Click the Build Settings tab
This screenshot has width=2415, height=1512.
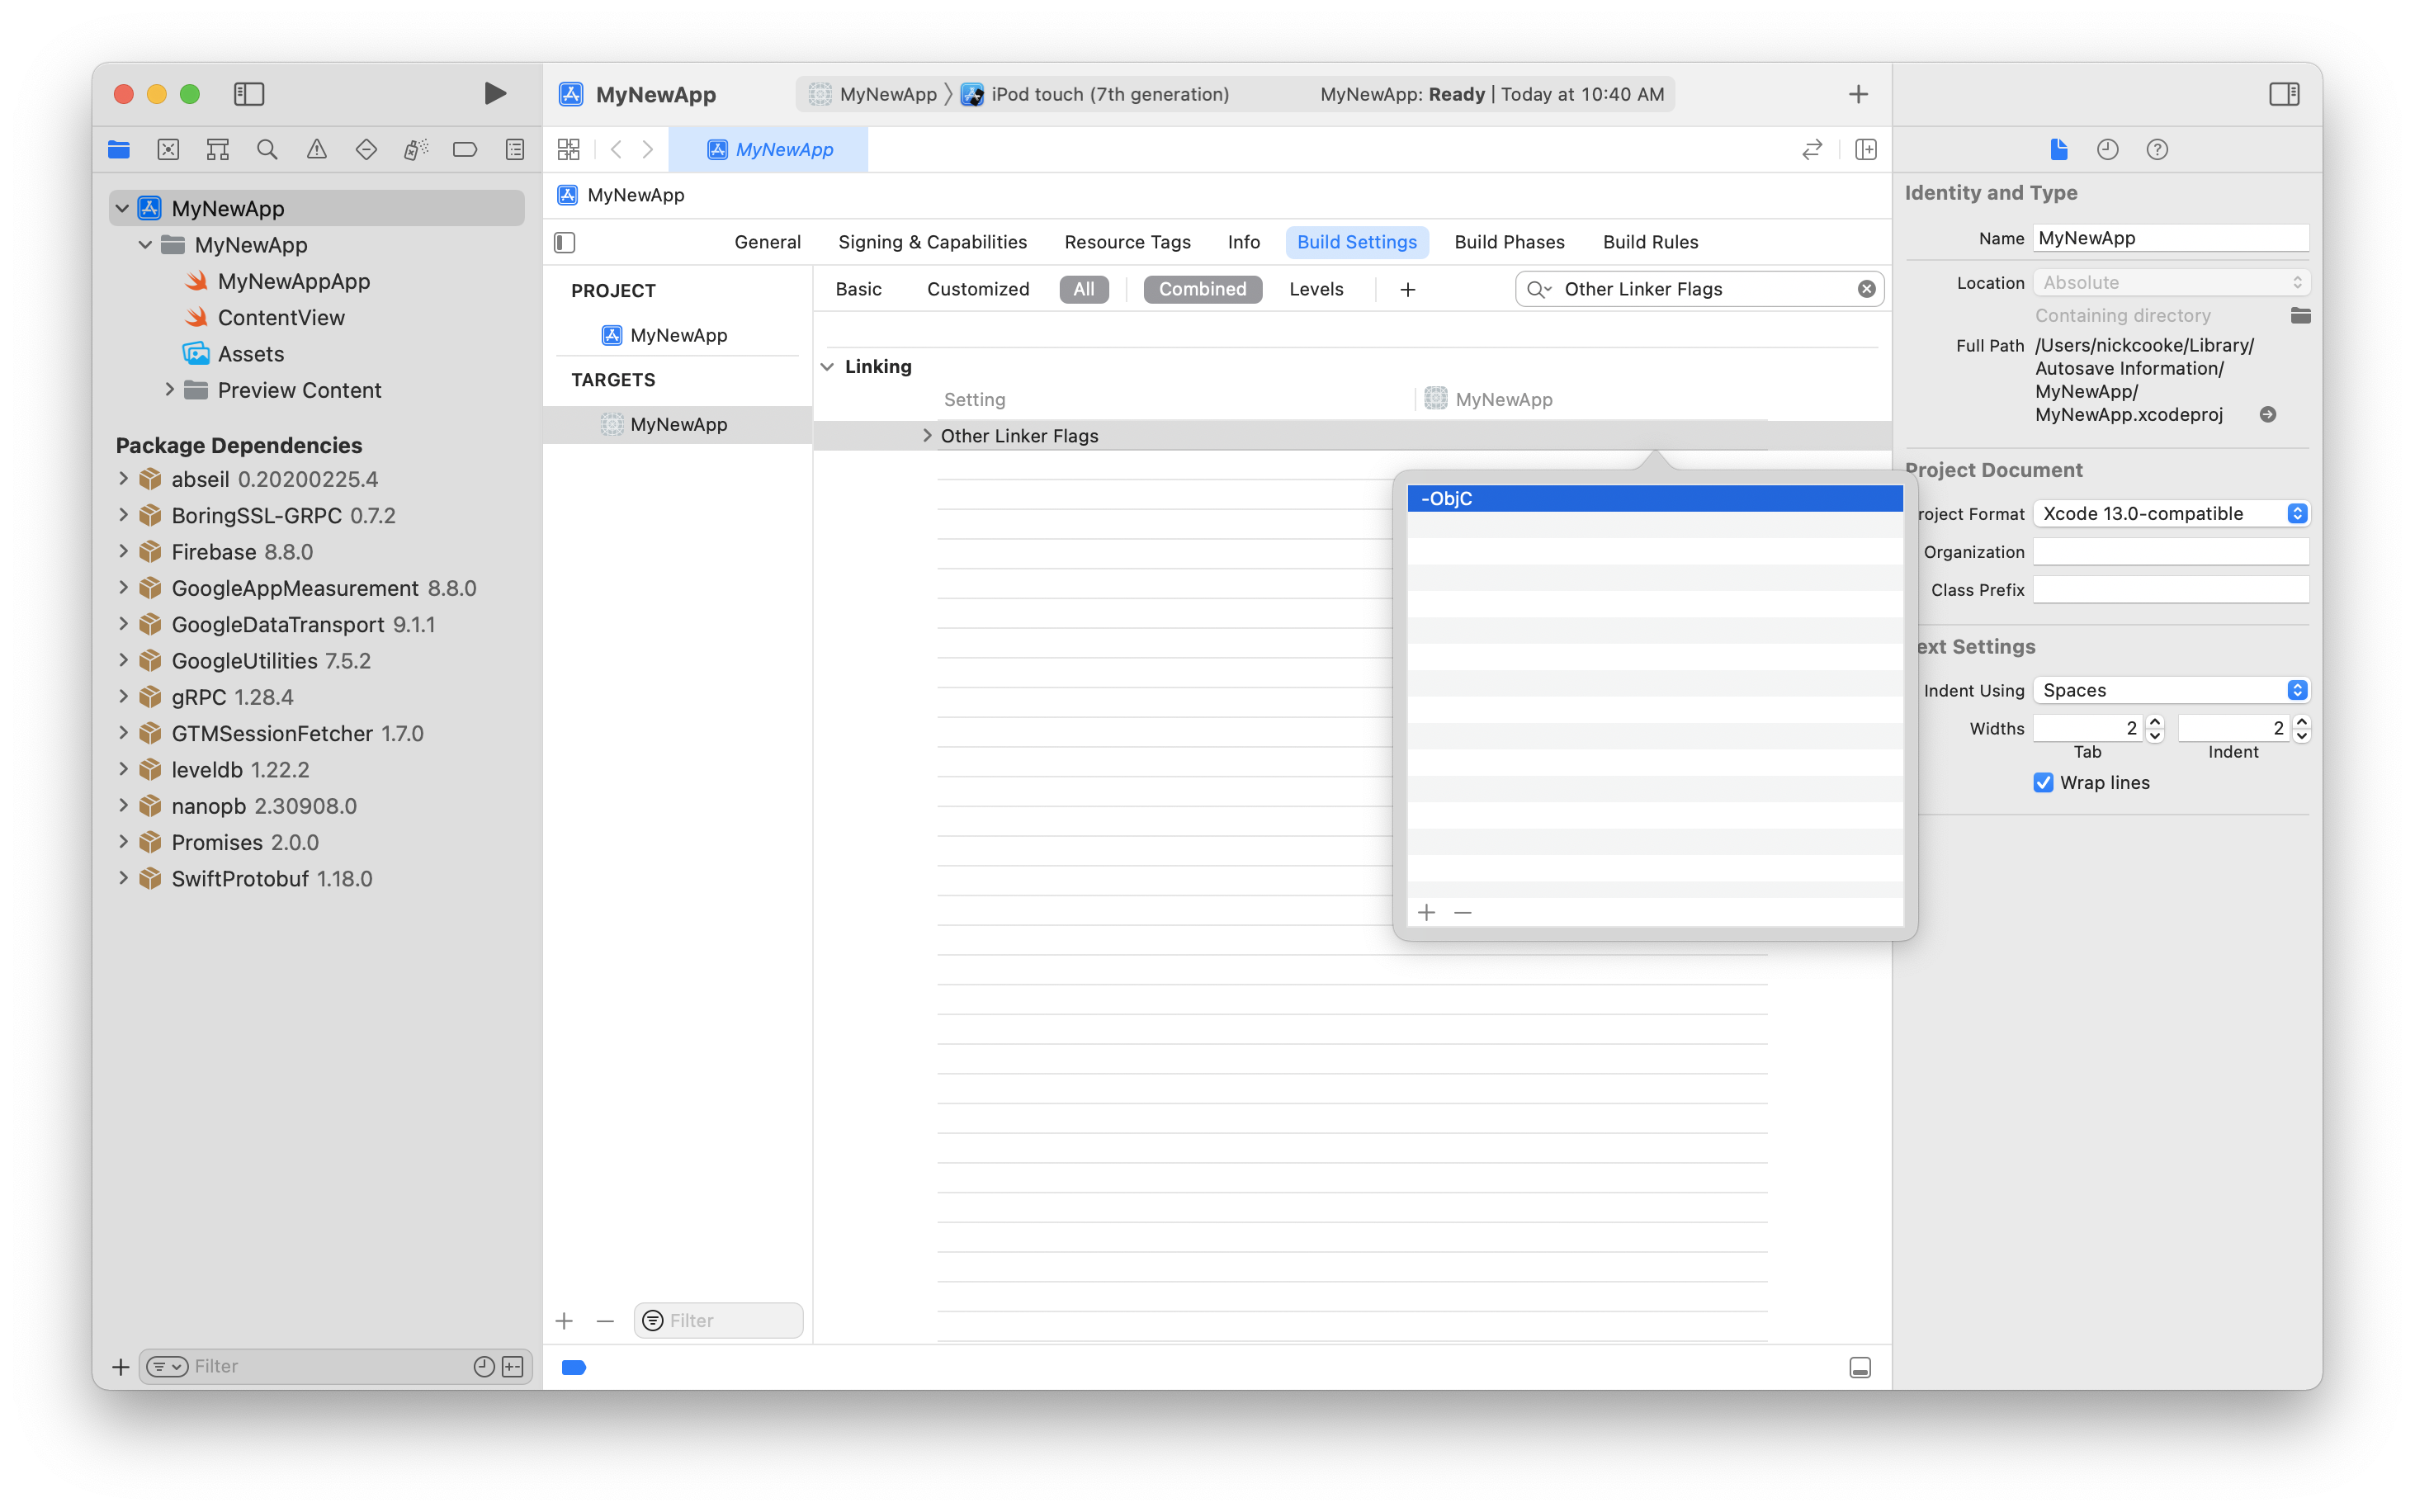coord(1356,242)
